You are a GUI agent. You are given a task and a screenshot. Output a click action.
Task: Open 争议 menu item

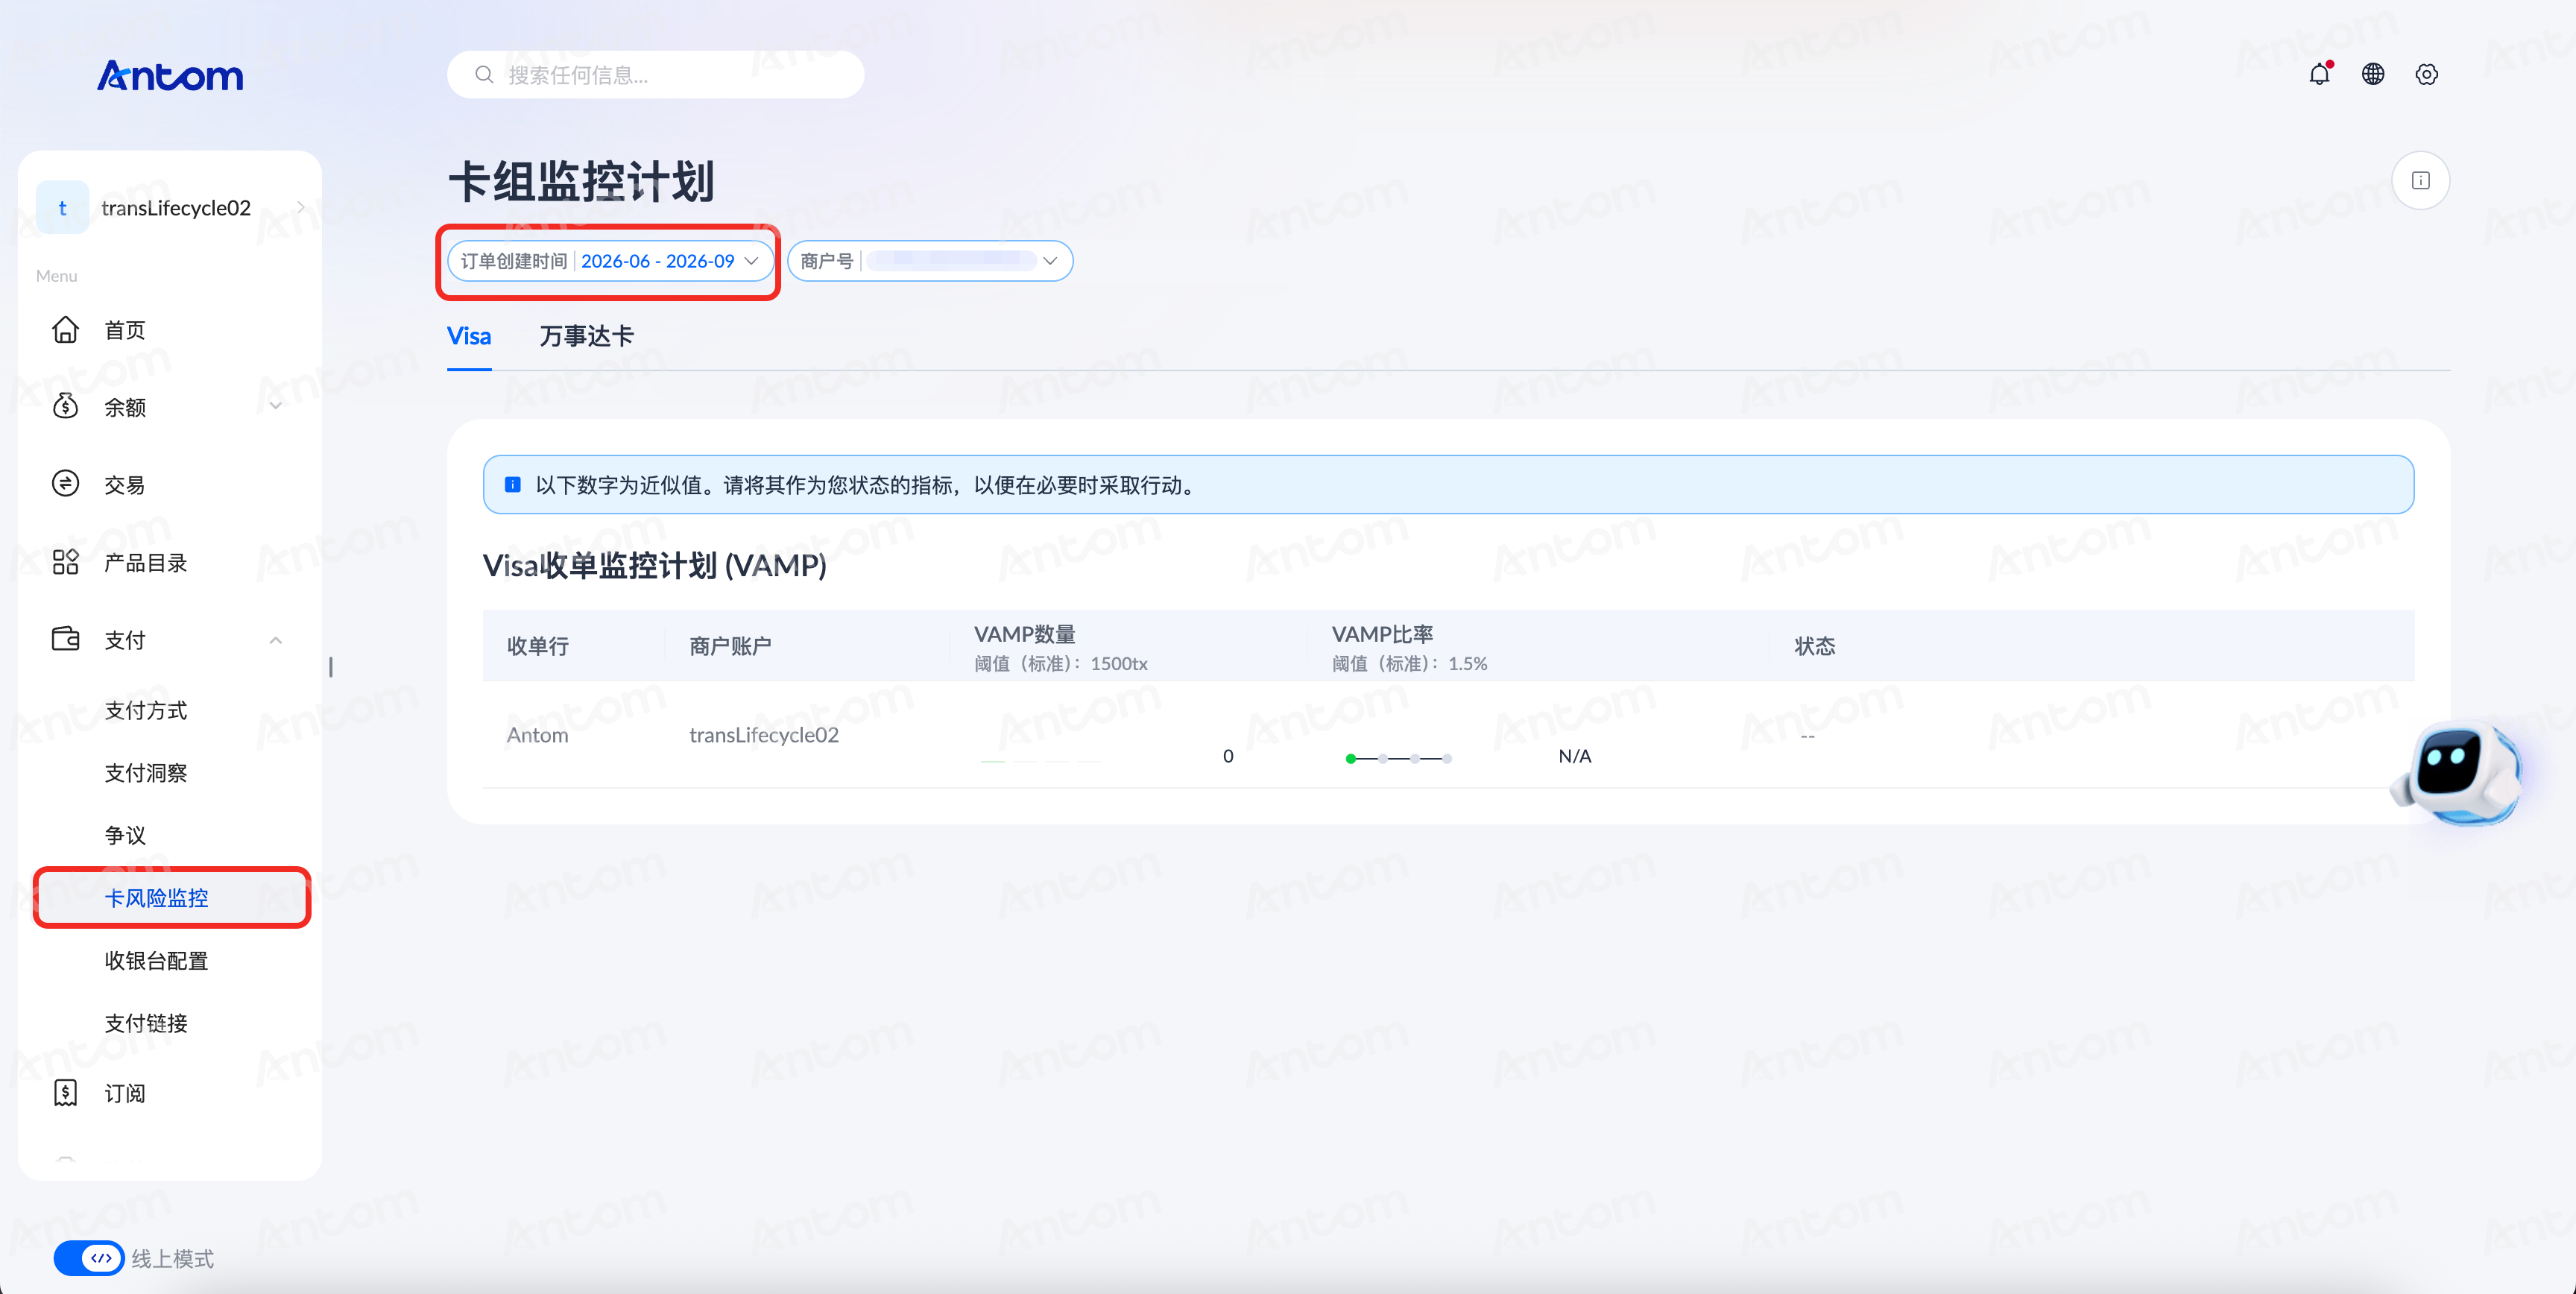click(125, 835)
